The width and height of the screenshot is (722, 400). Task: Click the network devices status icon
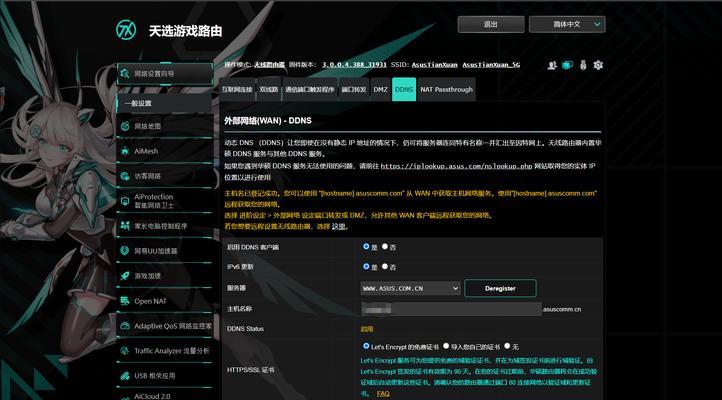click(x=567, y=65)
